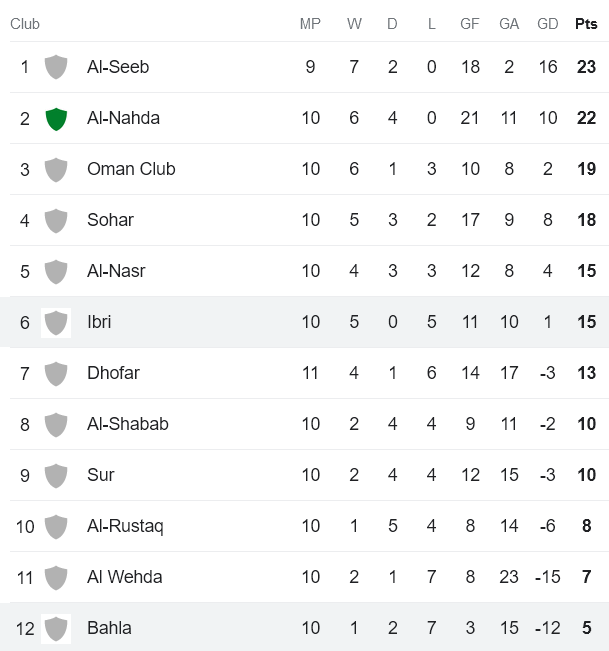Open the Al Wehda team link
Image resolution: width=609 pixels, height=651 pixels.
click(x=124, y=577)
